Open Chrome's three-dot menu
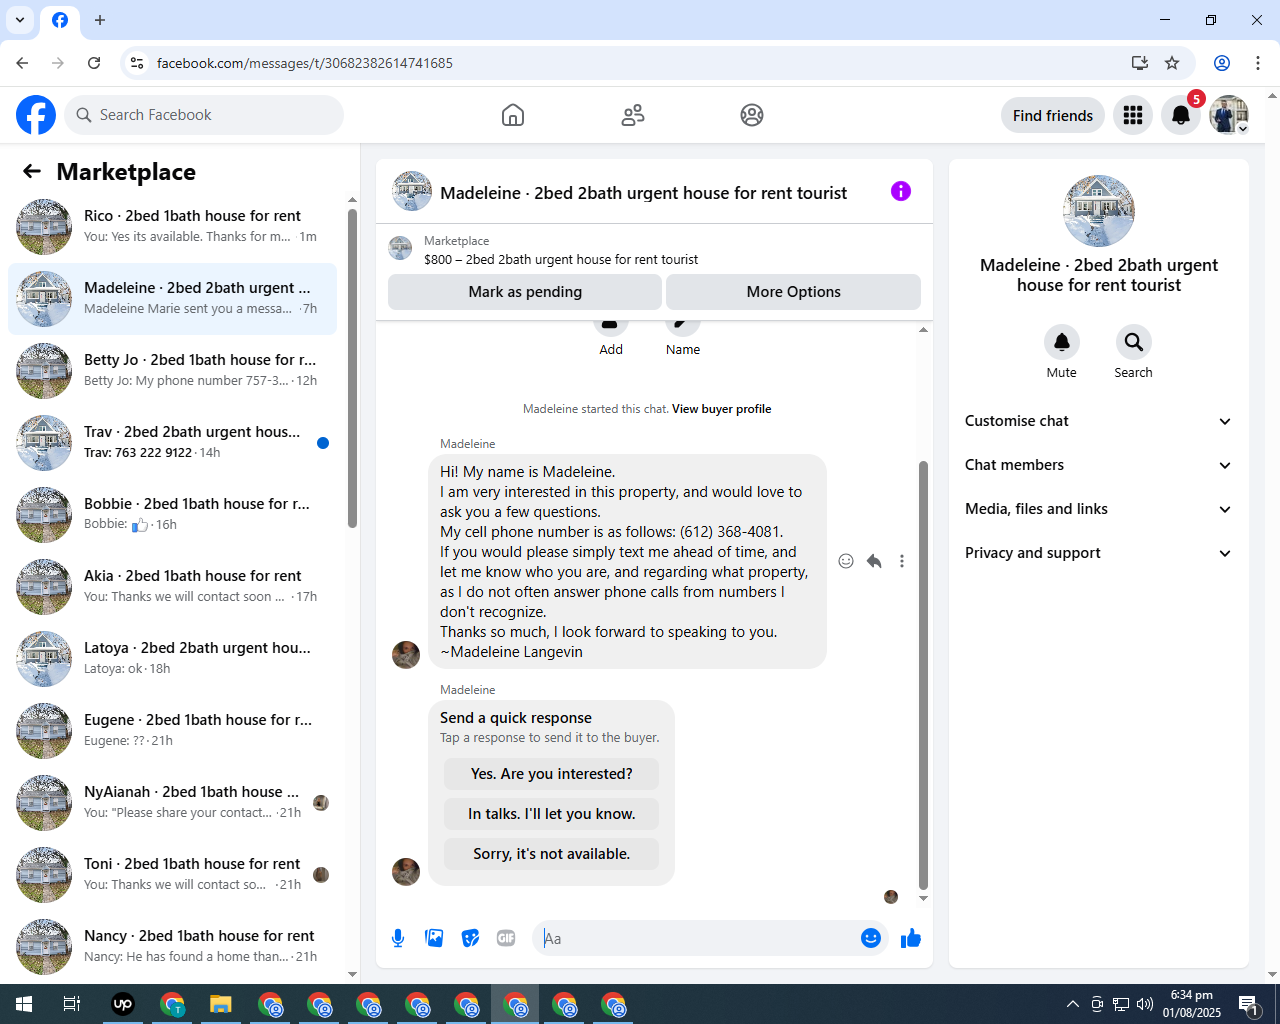 1258,63
